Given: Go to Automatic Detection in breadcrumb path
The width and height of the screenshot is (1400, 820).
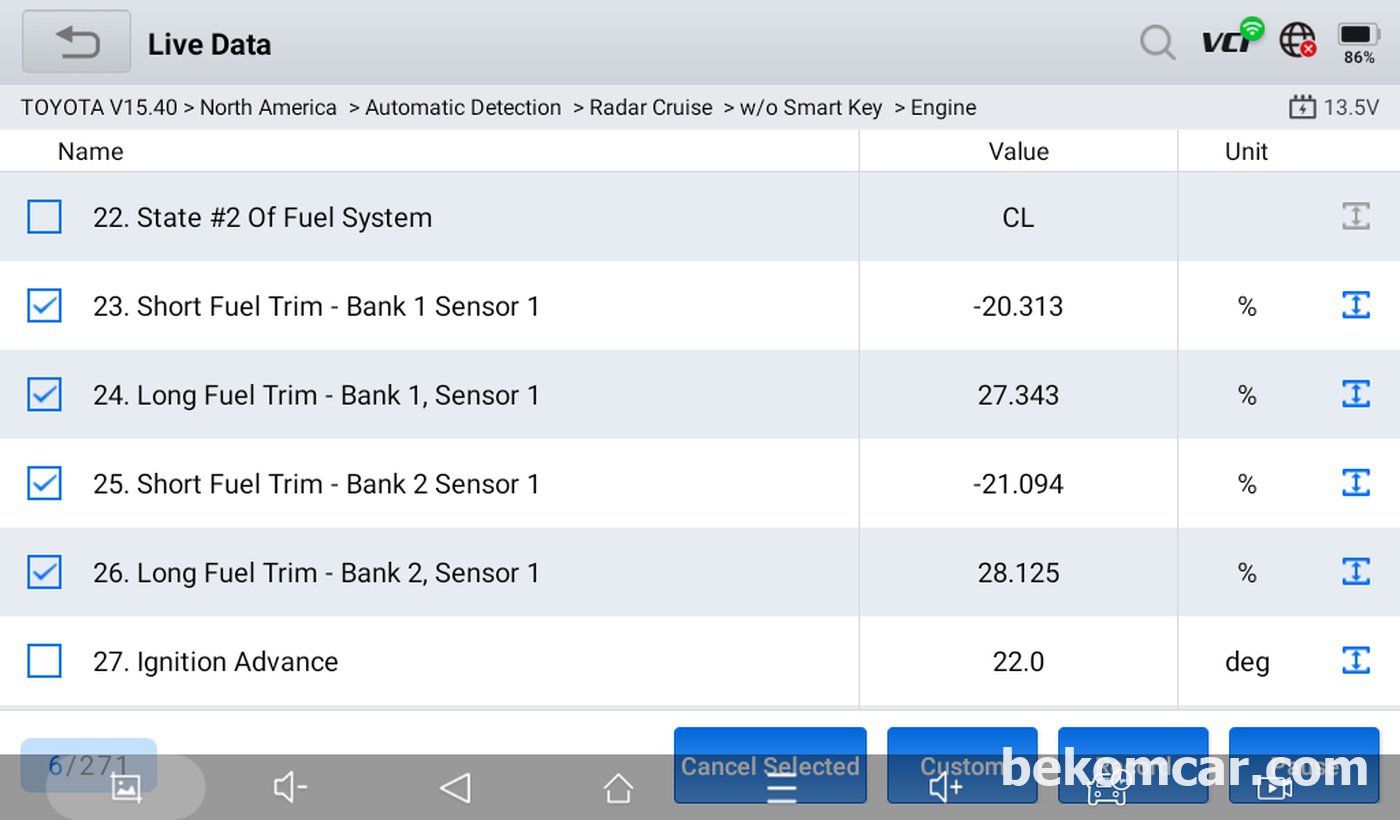Looking at the screenshot, I should coord(463,108).
